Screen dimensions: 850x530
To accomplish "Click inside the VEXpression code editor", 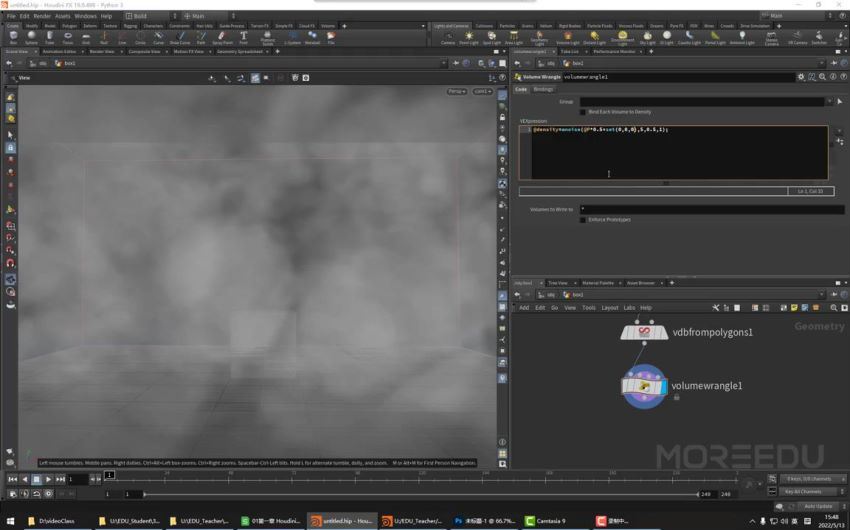I will (x=673, y=153).
